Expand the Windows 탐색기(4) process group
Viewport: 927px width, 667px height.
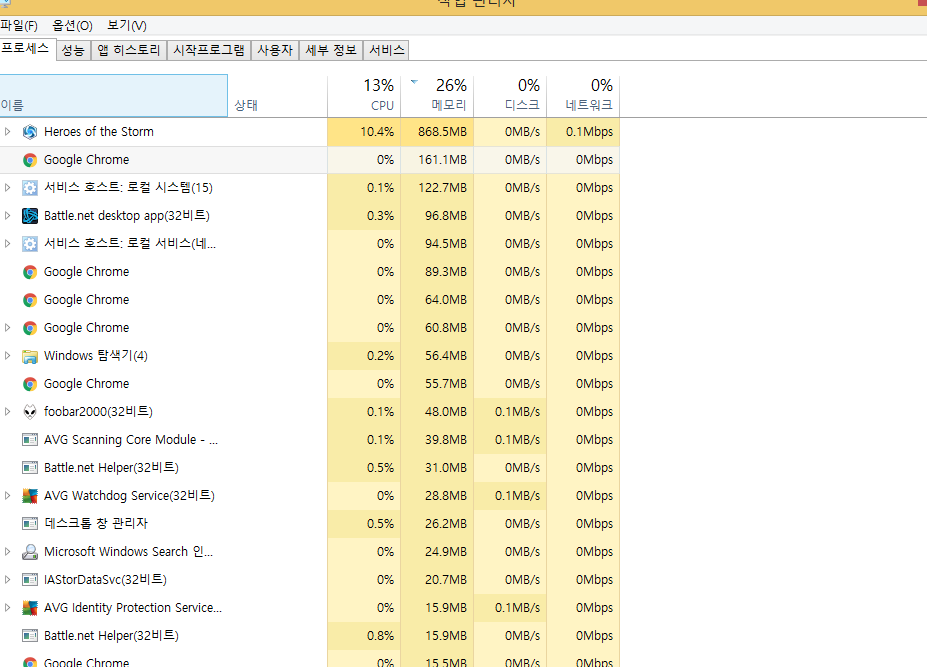pos(8,356)
